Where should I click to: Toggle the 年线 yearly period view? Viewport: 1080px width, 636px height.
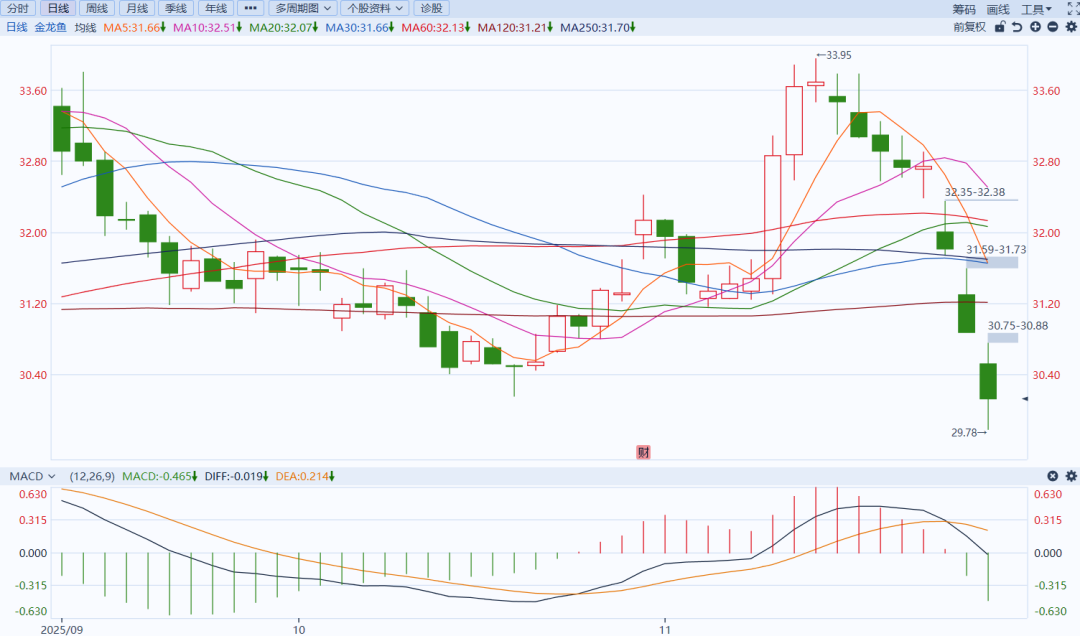(x=215, y=8)
